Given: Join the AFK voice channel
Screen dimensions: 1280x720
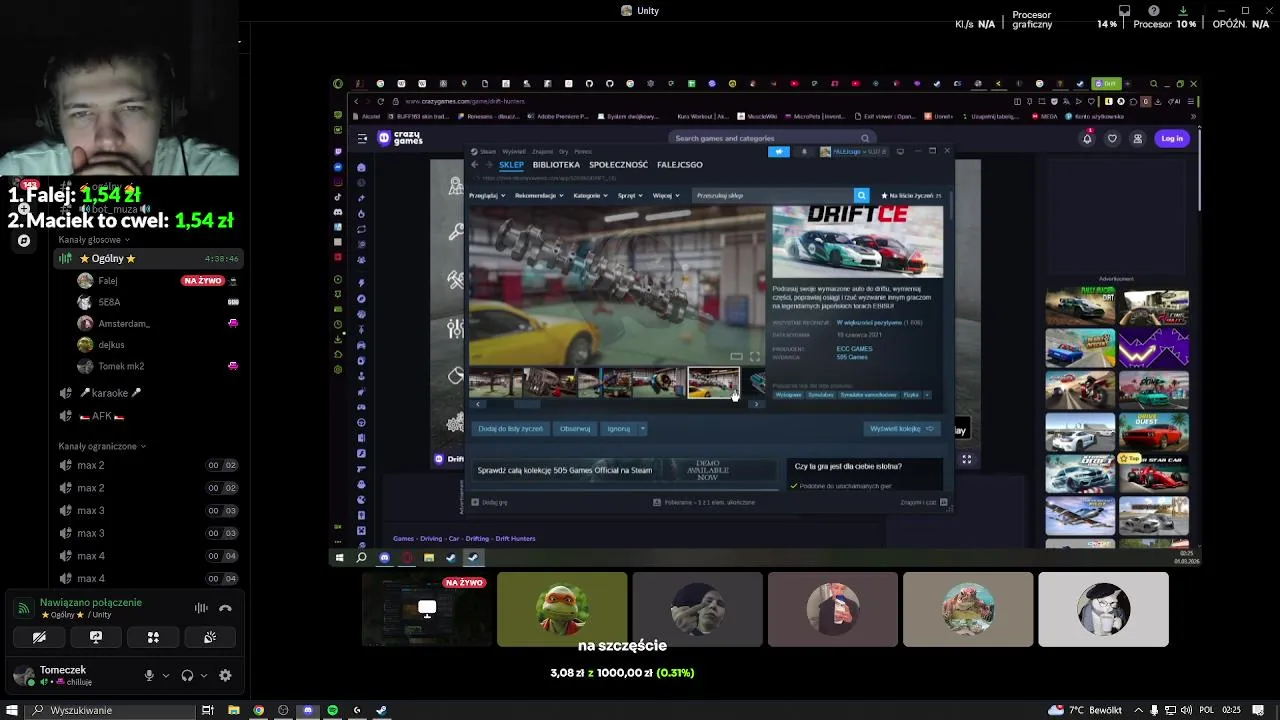Looking at the screenshot, I should (148, 416).
